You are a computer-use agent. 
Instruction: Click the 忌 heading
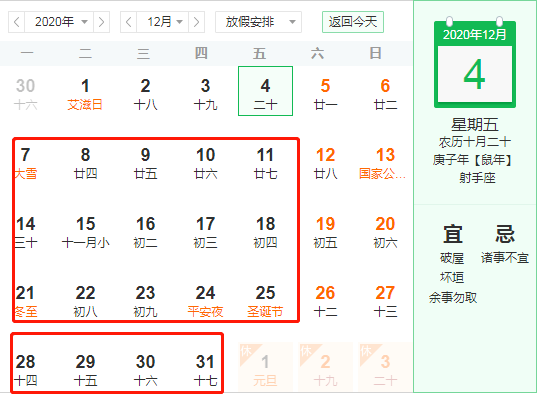pos(505,234)
